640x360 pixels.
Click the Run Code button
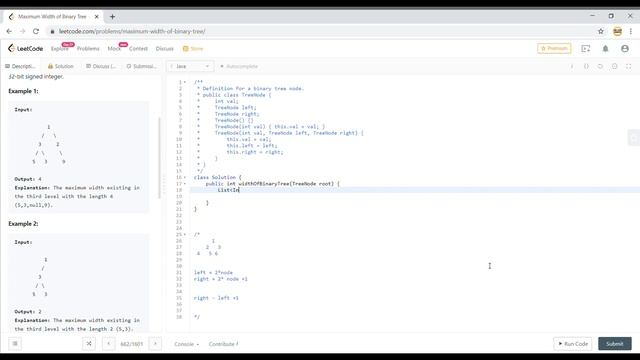tap(573, 344)
